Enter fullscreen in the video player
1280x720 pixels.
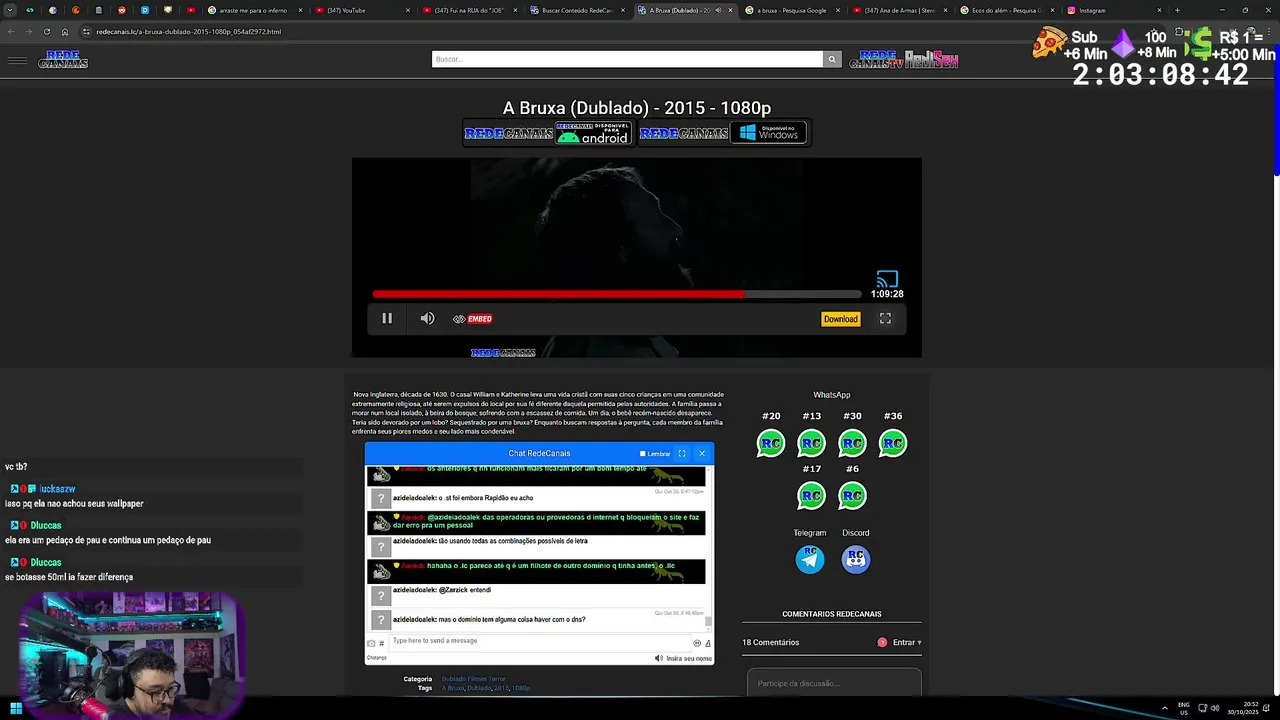point(885,318)
